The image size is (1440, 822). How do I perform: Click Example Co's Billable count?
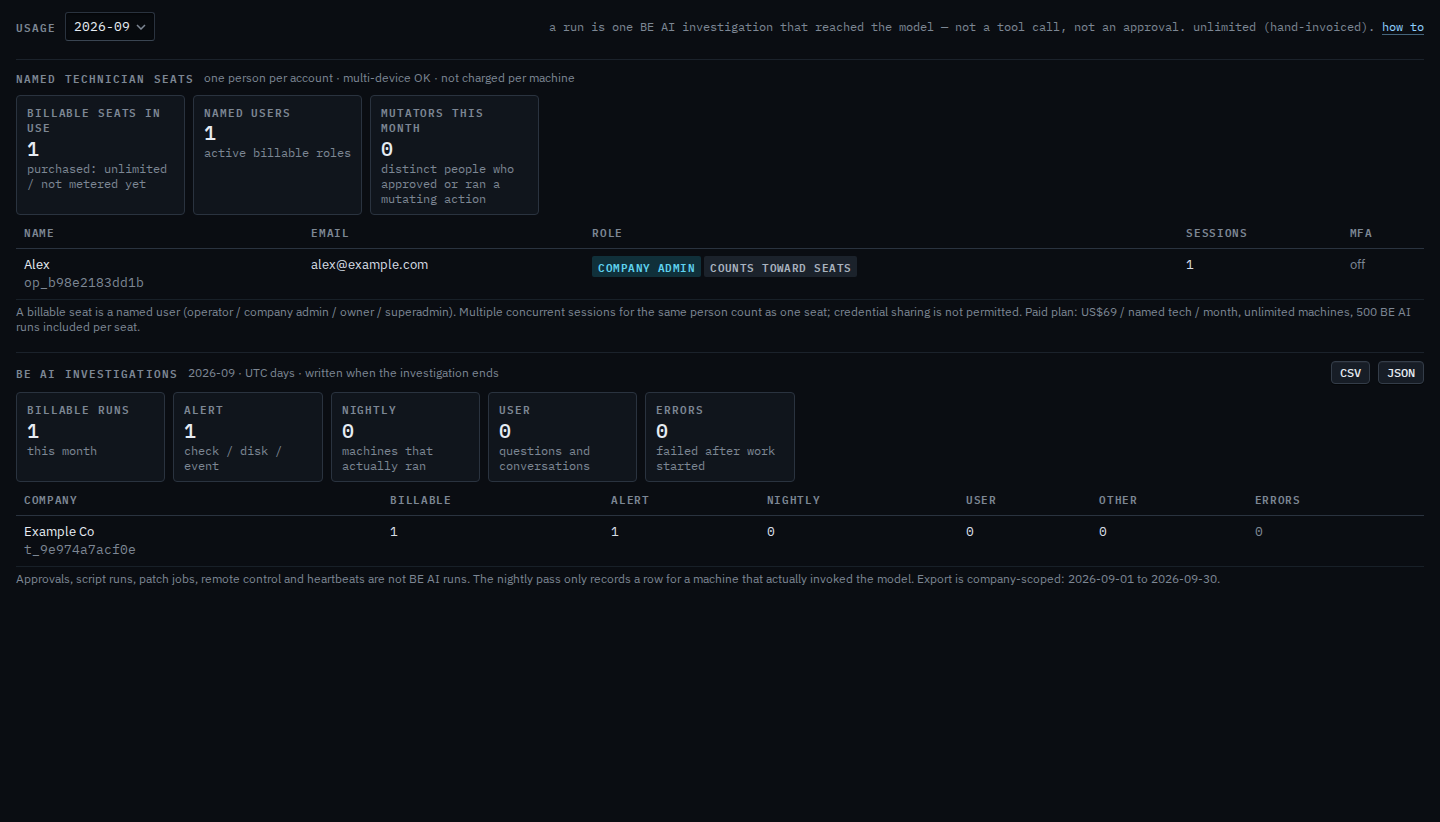coord(394,532)
